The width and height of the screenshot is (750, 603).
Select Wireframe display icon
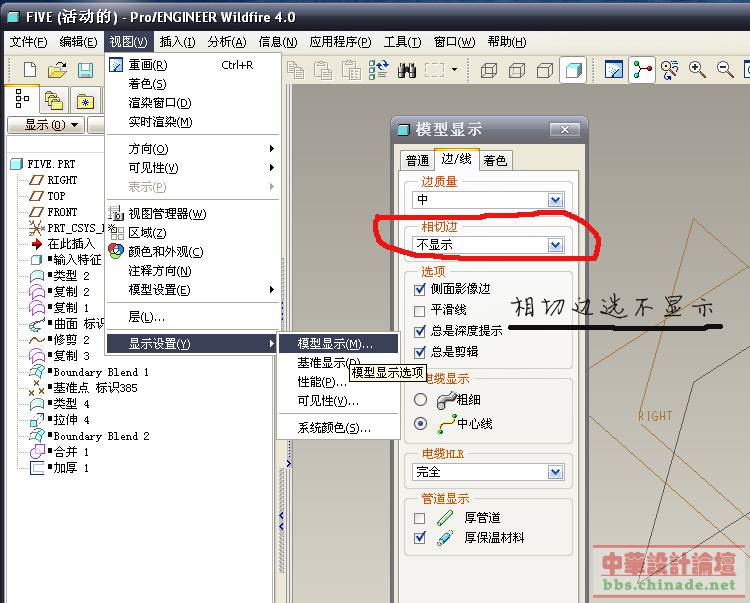pyautogui.click(x=489, y=71)
